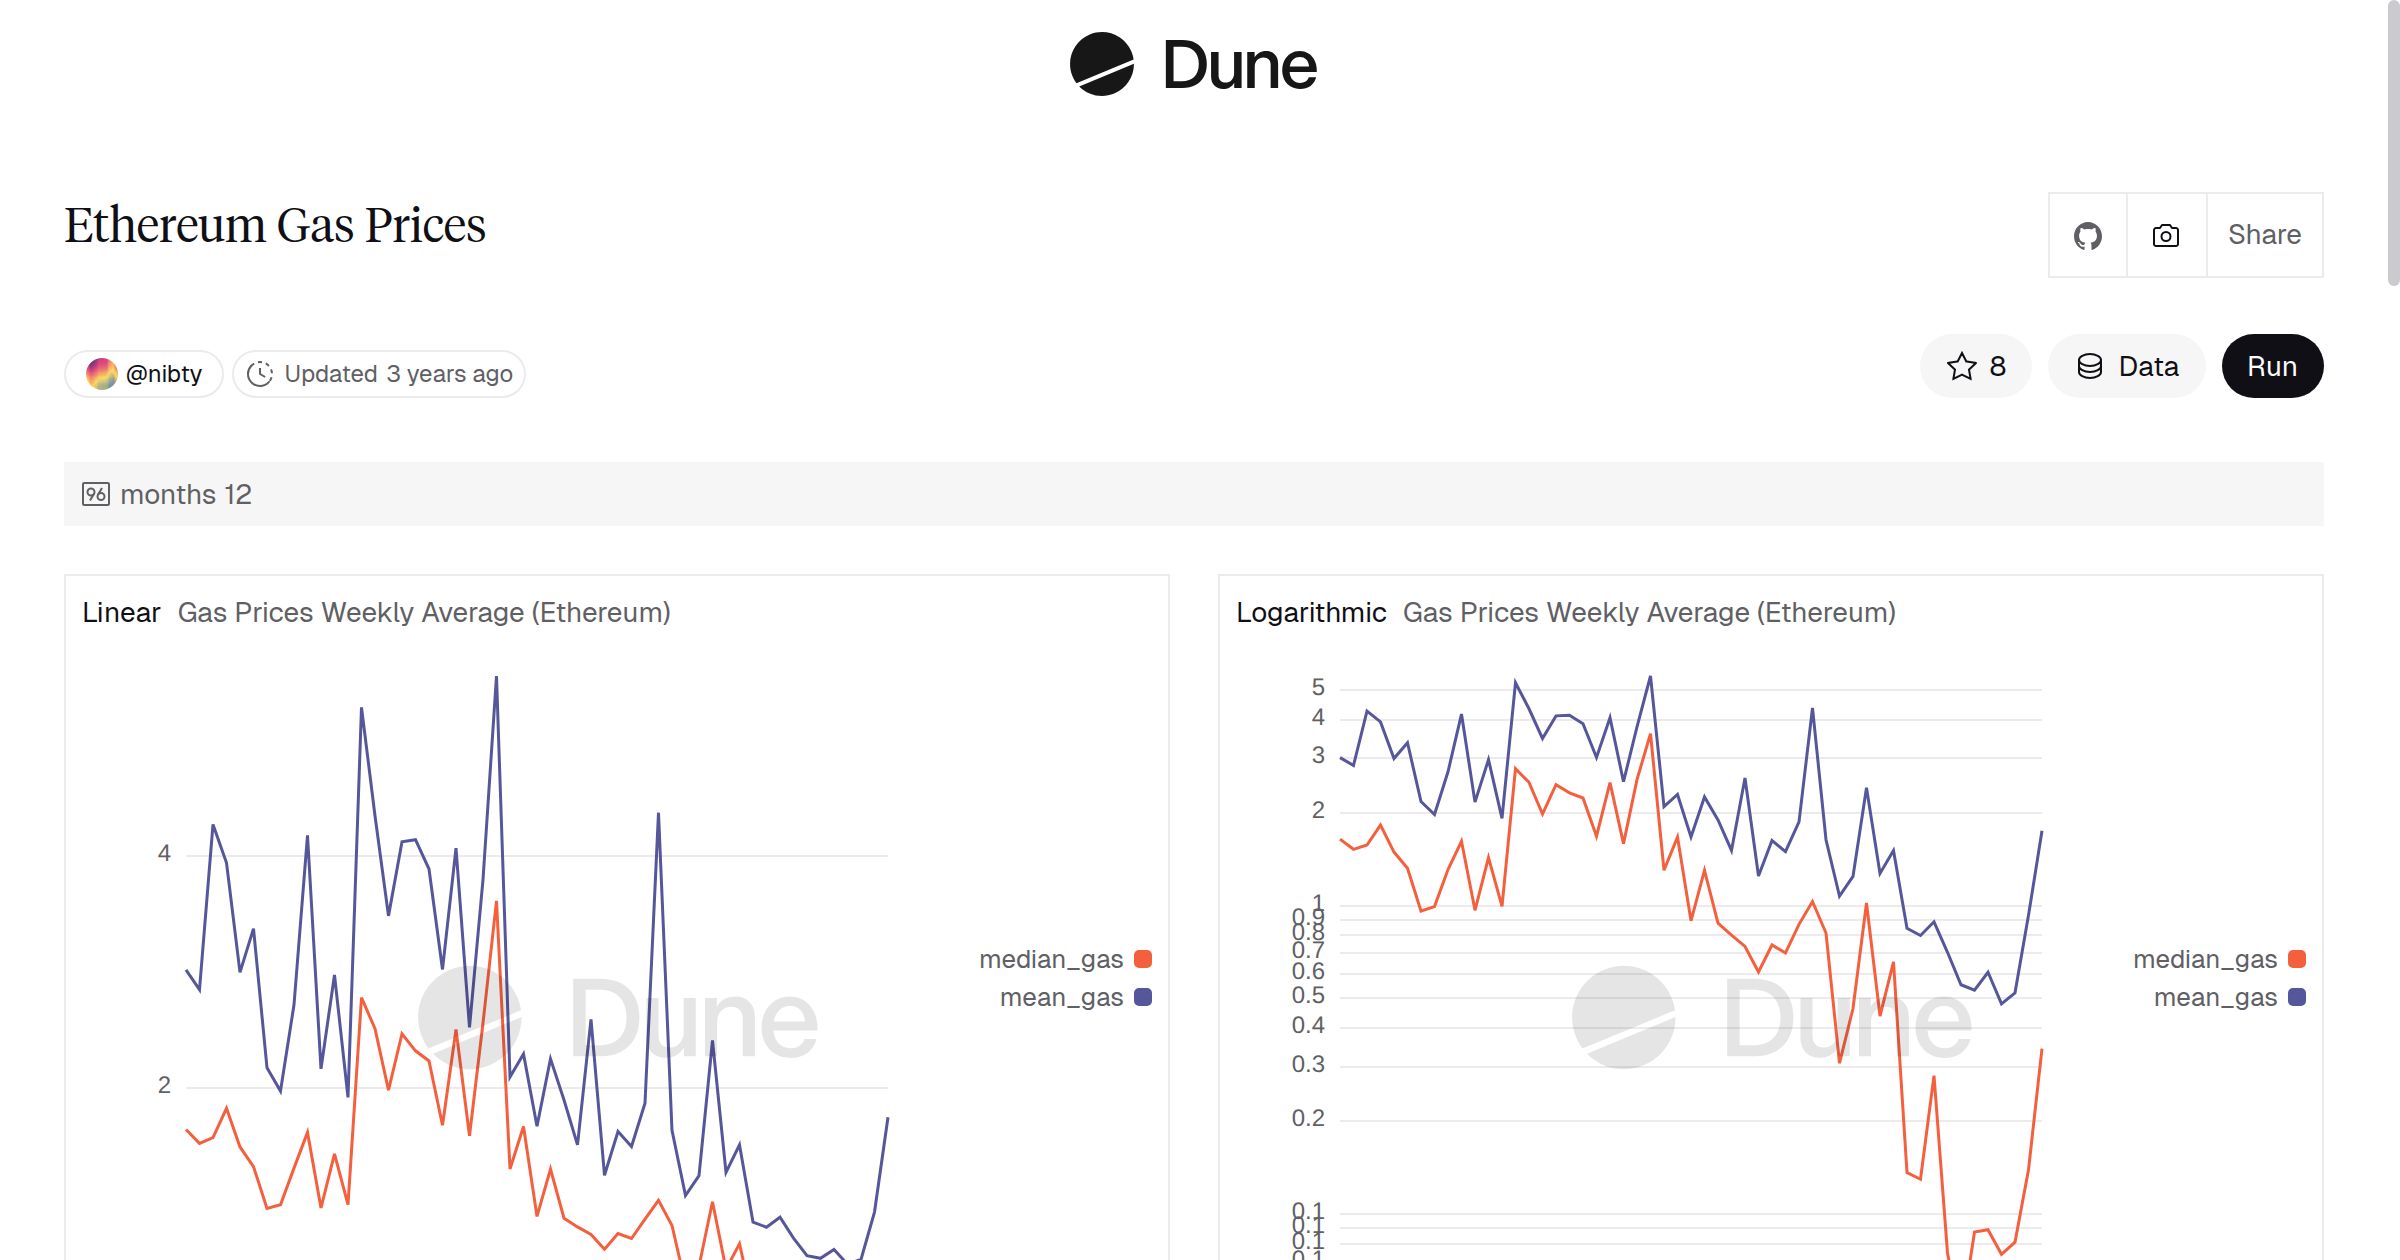Click the star icon to favorite this query
Viewport: 2400px width, 1260px height.
[1961, 366]
